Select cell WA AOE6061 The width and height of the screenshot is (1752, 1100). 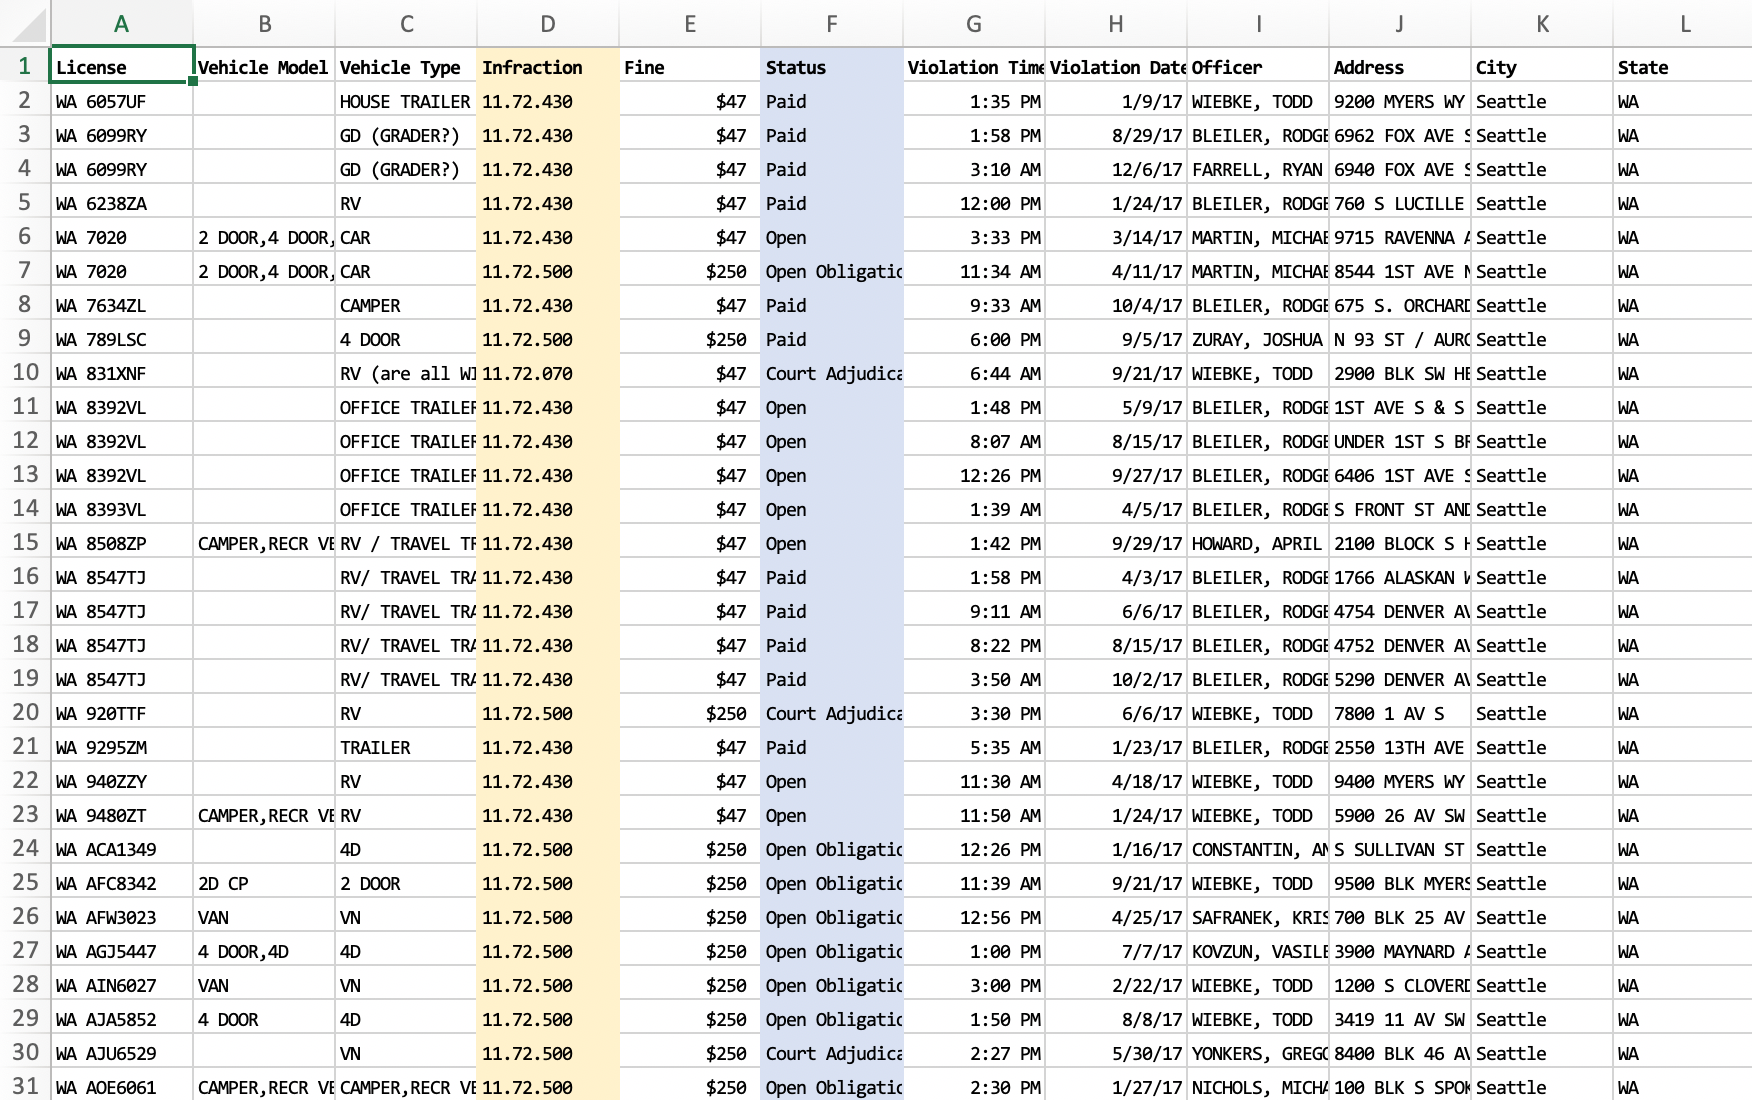pyautogui.click(x=121, y=1086)
